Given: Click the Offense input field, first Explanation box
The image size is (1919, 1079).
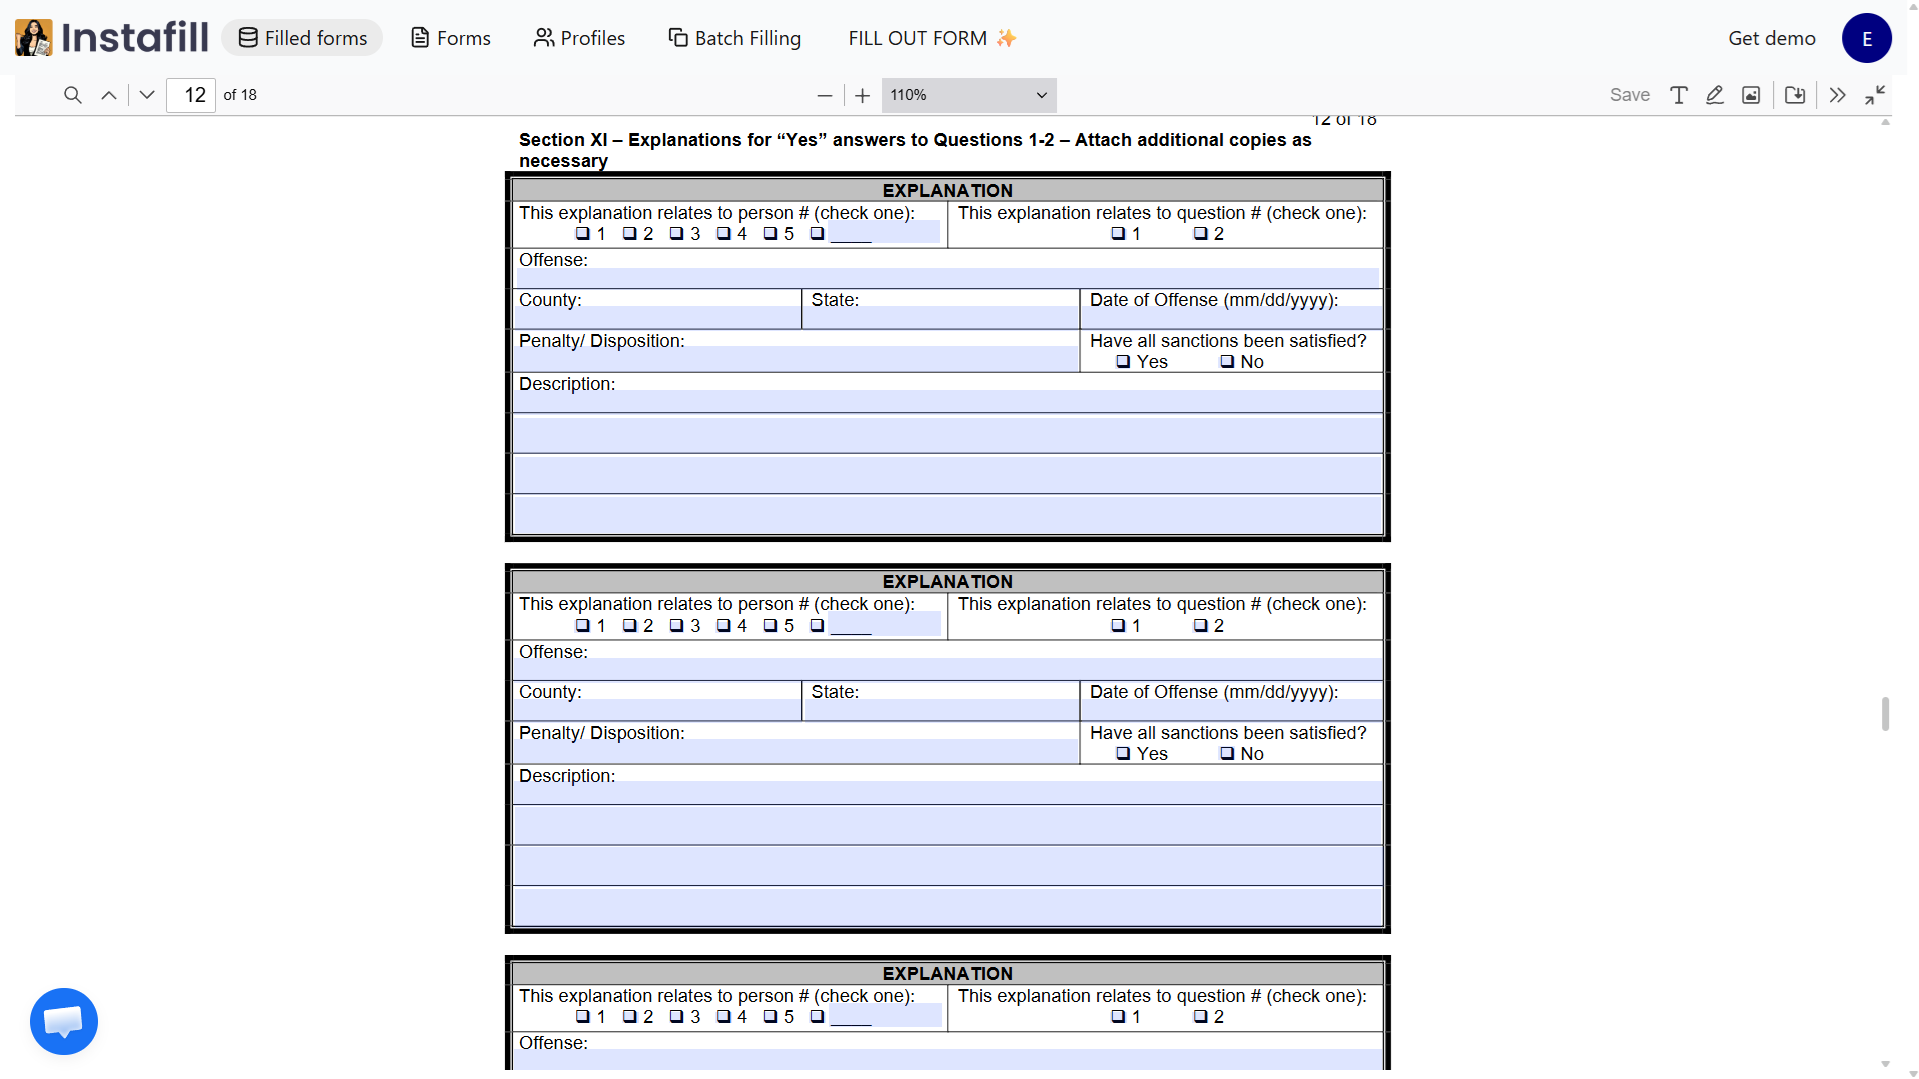Looking at the screenshot, I should pyautogui.click(x=946, y=277).
